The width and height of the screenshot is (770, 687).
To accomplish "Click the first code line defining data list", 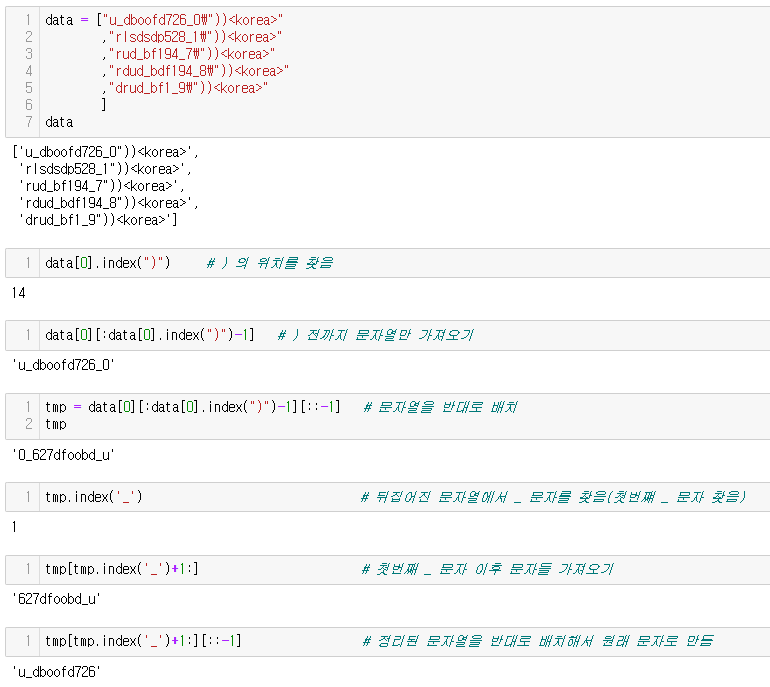I will 164,20.
